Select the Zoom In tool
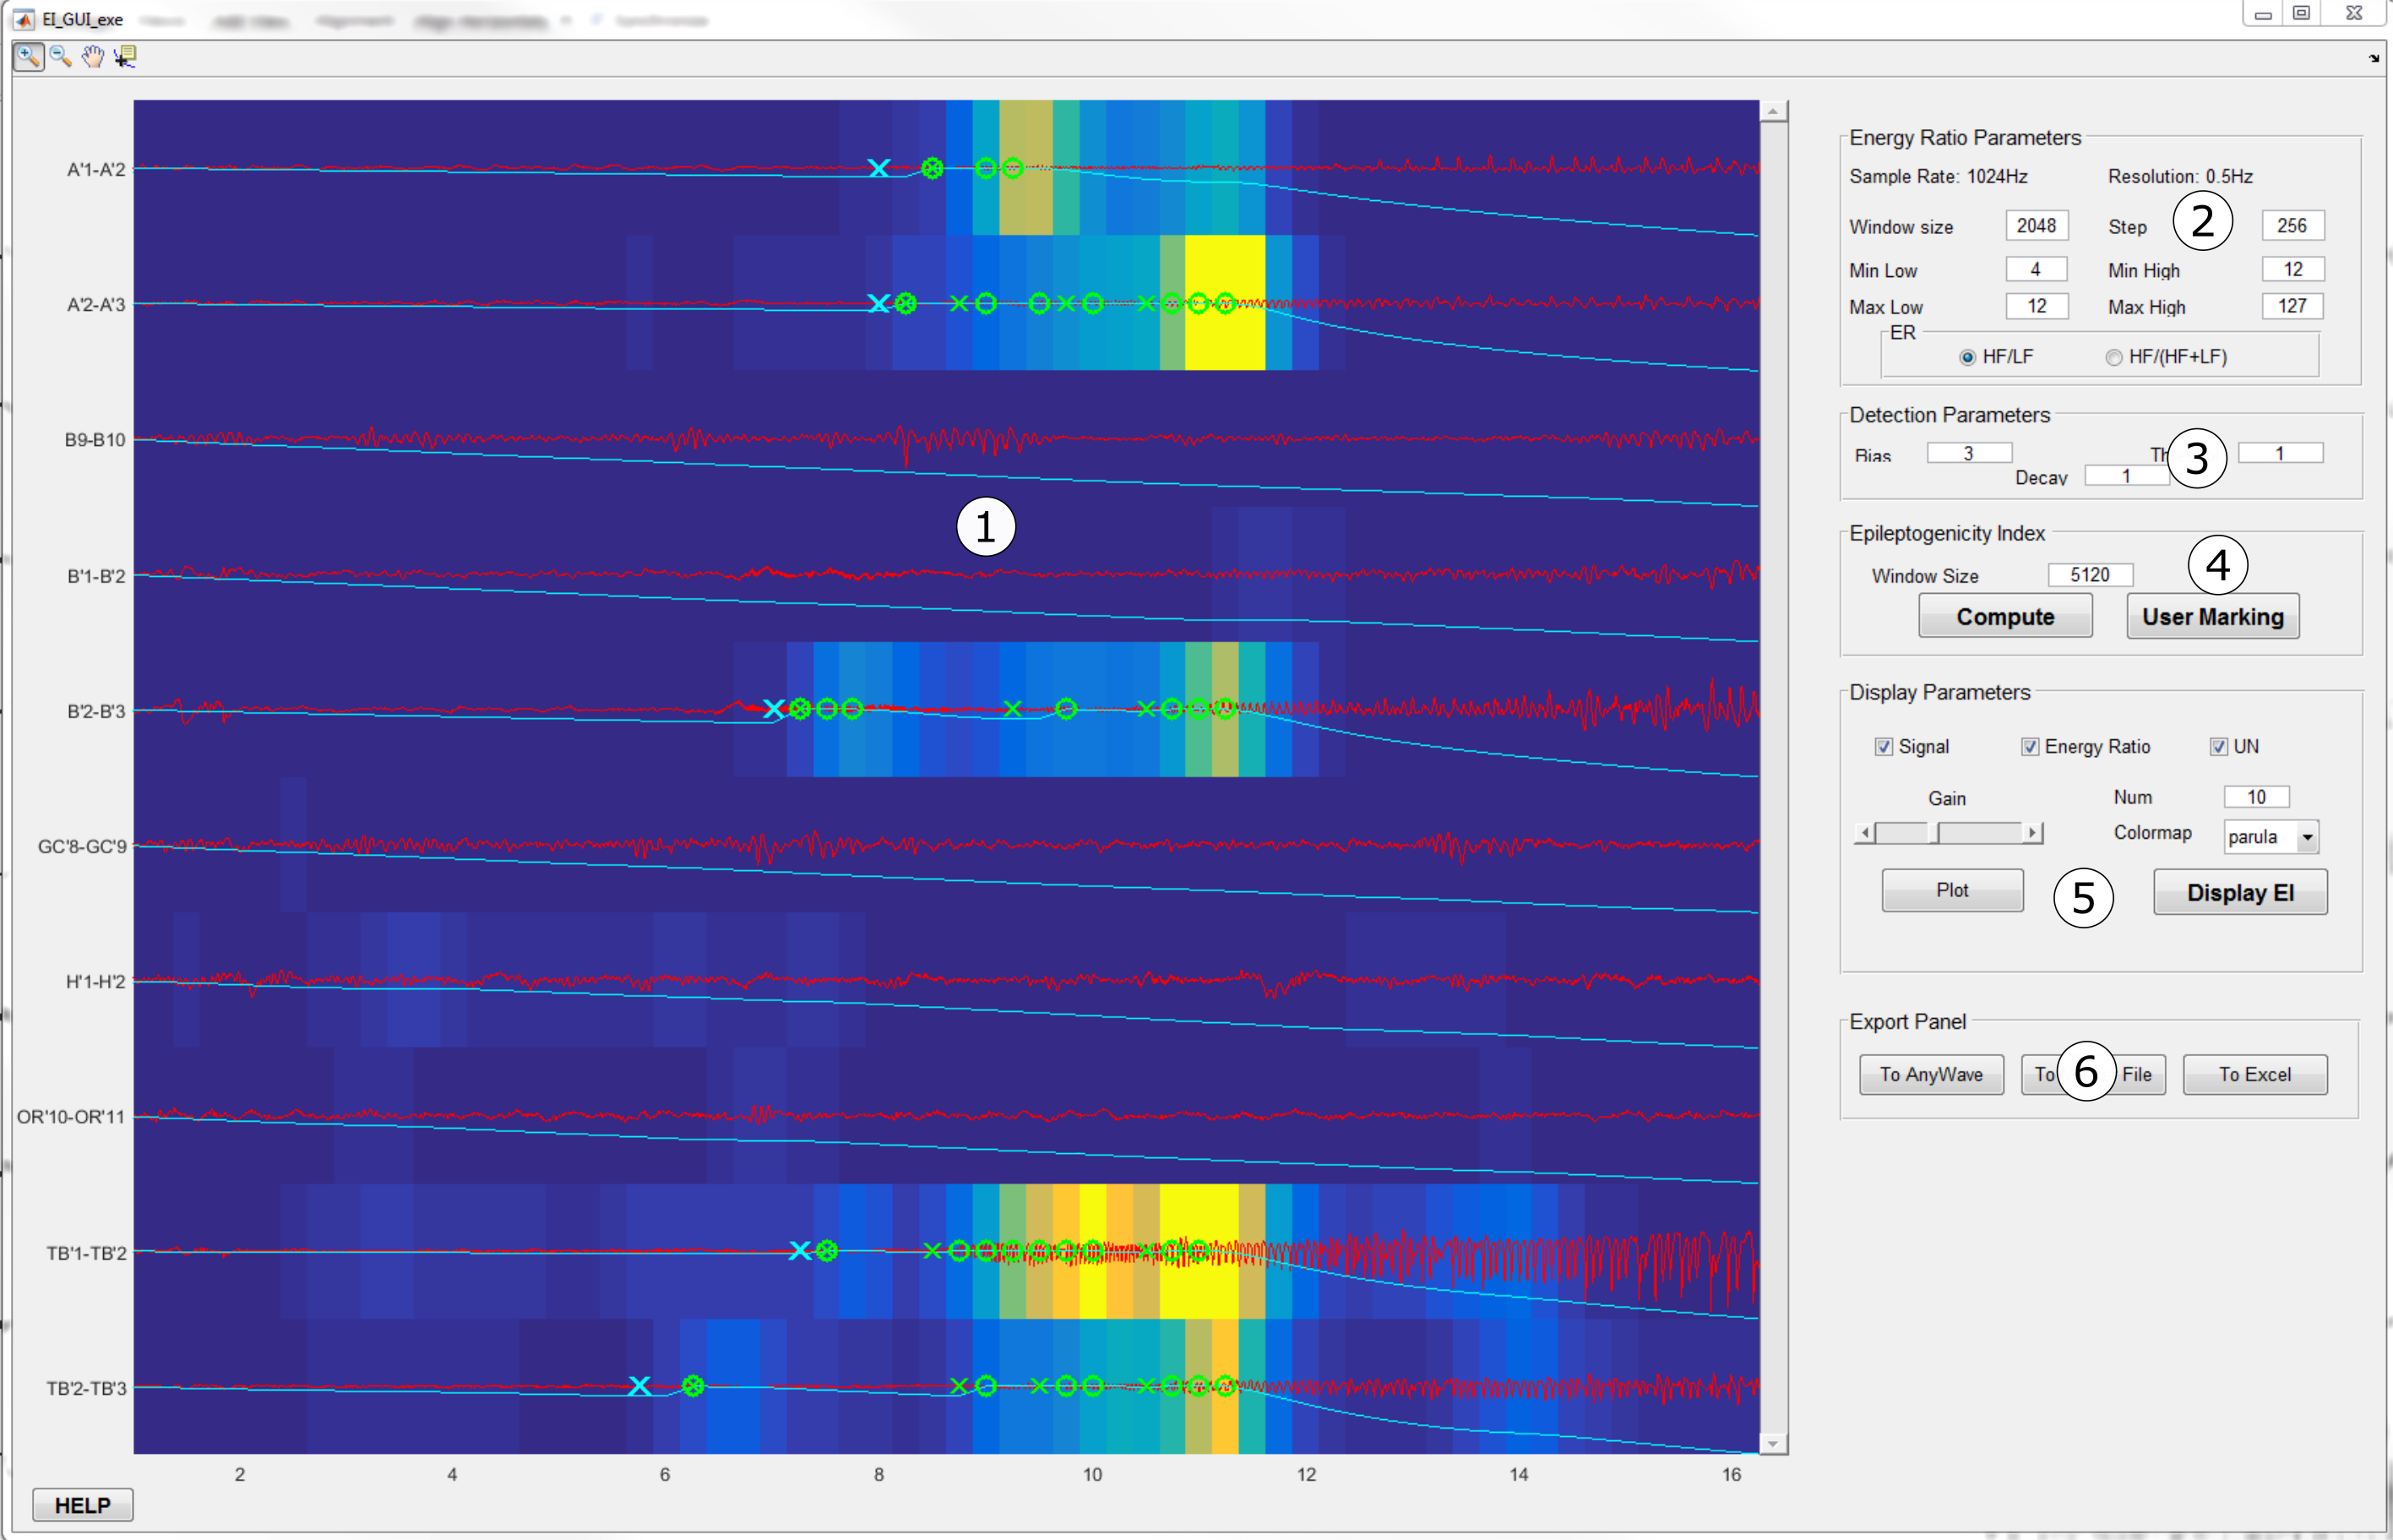2393x1540 pixels. pyautogui.click(x=28, y=57)
